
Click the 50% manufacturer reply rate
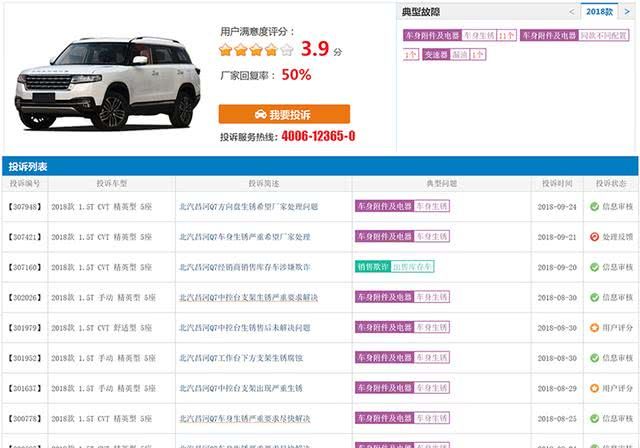296,75
